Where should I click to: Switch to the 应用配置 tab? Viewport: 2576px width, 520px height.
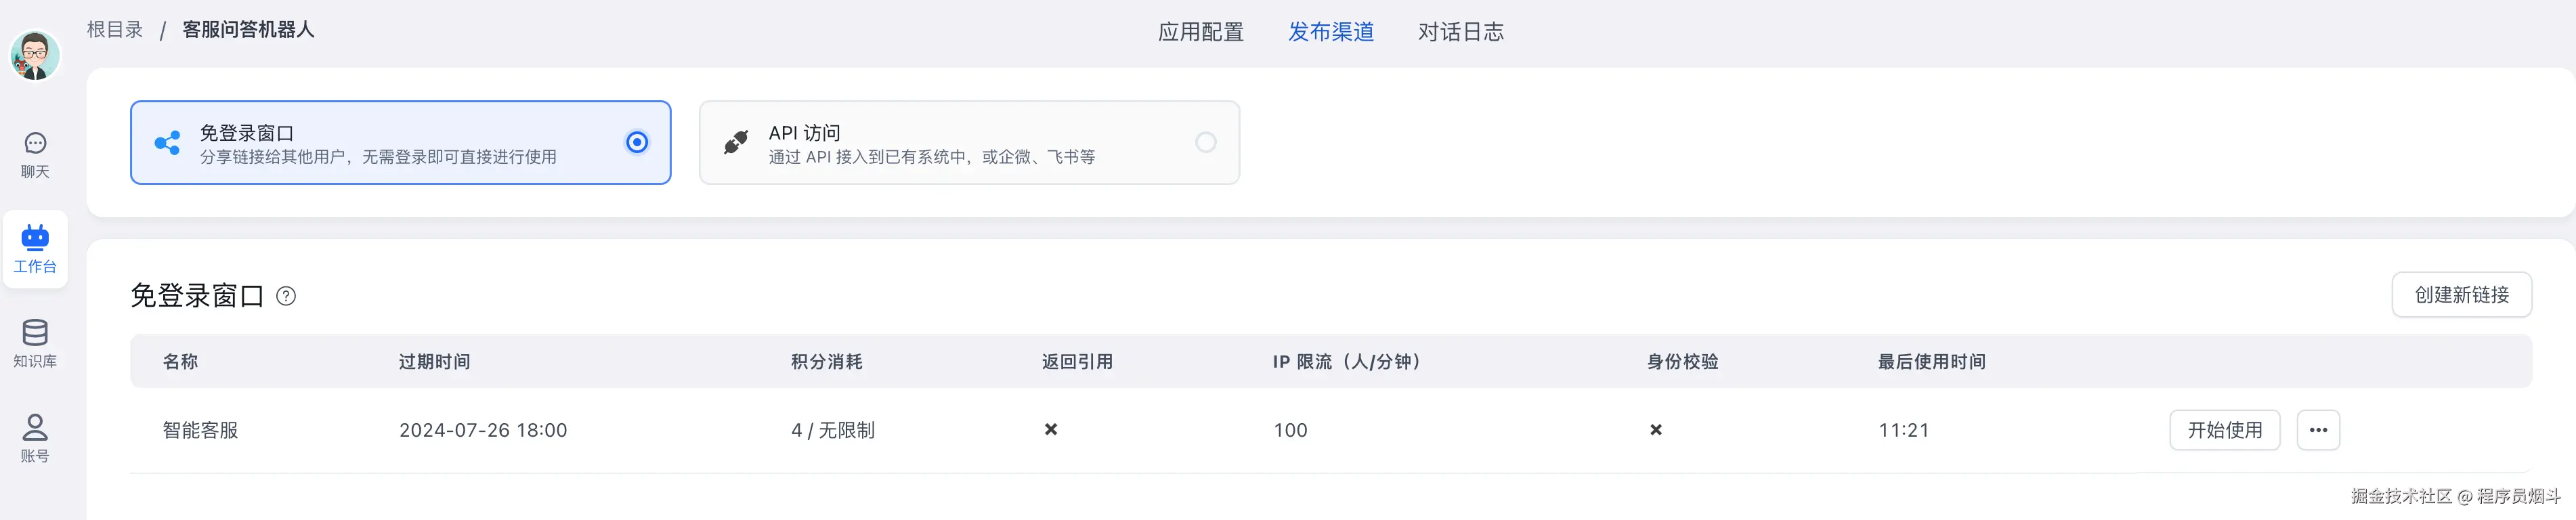pyautogui.click(x=1200, y=32)
